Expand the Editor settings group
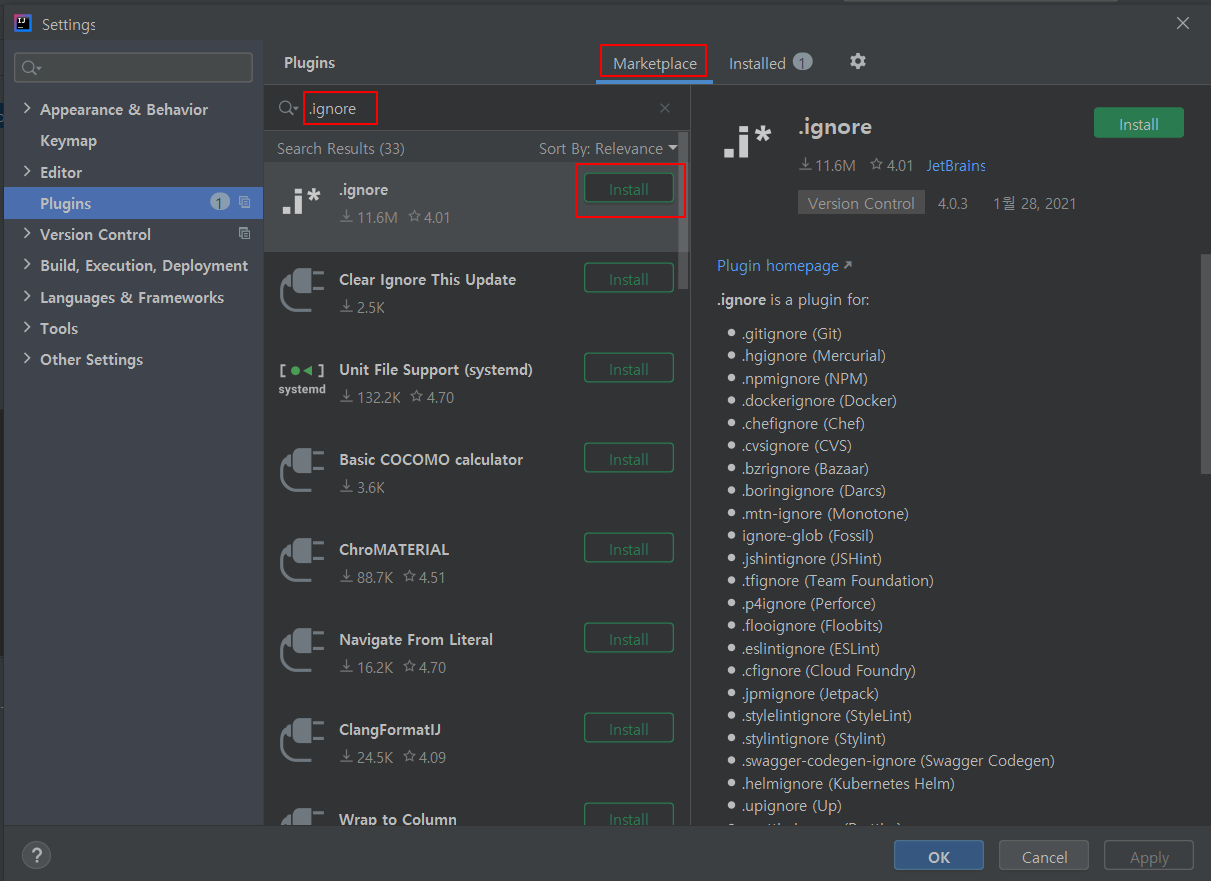The height and width of the screenshot is (881, 1211). click(x=27, y=172)
